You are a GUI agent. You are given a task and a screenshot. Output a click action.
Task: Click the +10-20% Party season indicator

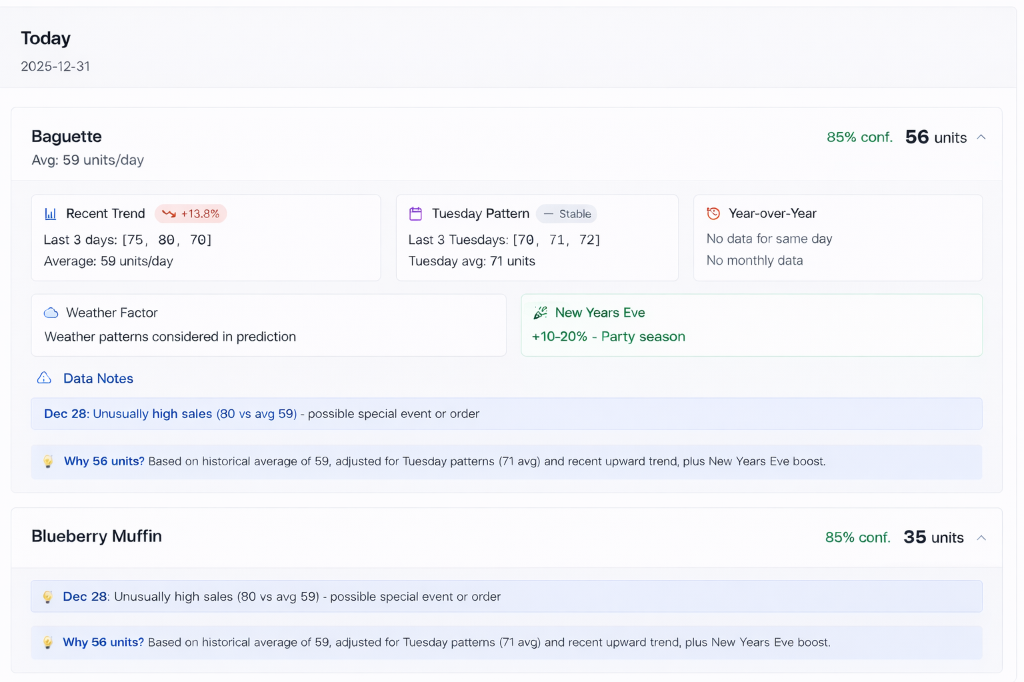pyautogui.click(x=609, y=337)
